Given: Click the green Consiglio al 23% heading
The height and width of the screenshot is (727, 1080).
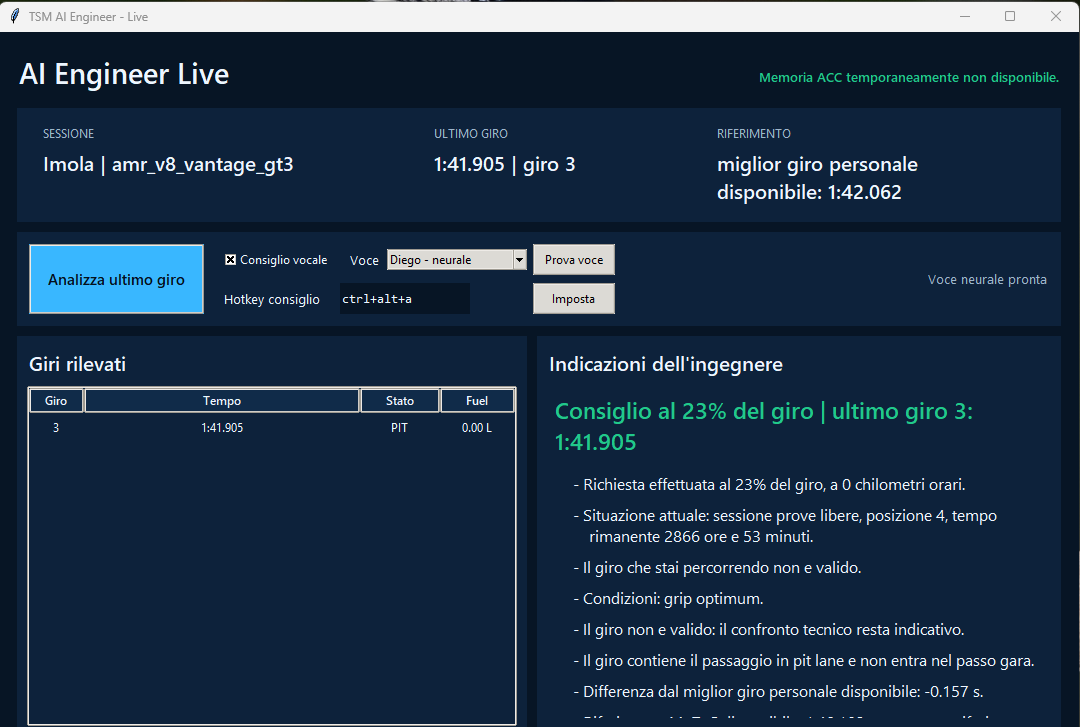Looking at the screenshot, I should [764, 427].
